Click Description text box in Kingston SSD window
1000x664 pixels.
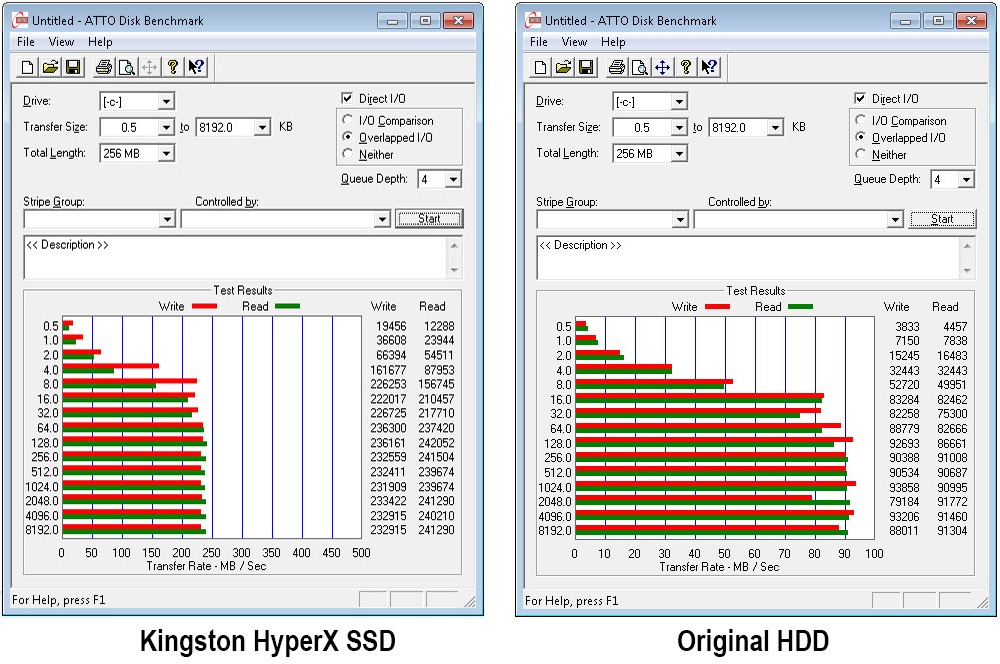[235, 257]
